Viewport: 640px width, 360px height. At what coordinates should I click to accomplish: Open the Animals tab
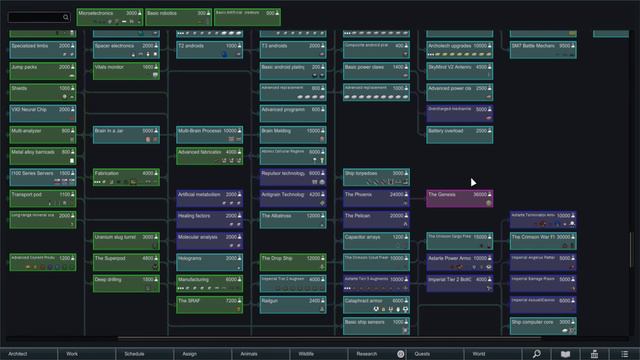tap(261, 354)
